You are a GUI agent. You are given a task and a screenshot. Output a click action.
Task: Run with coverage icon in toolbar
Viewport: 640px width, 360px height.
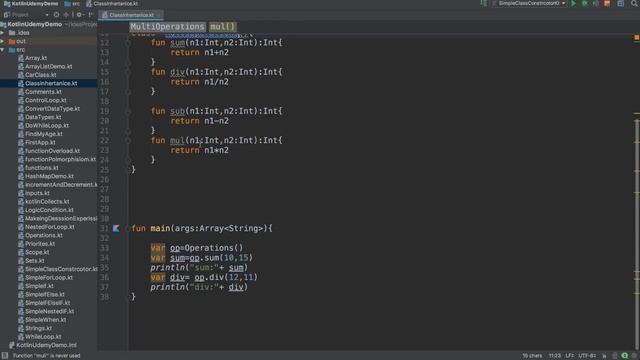coord(596,4)
